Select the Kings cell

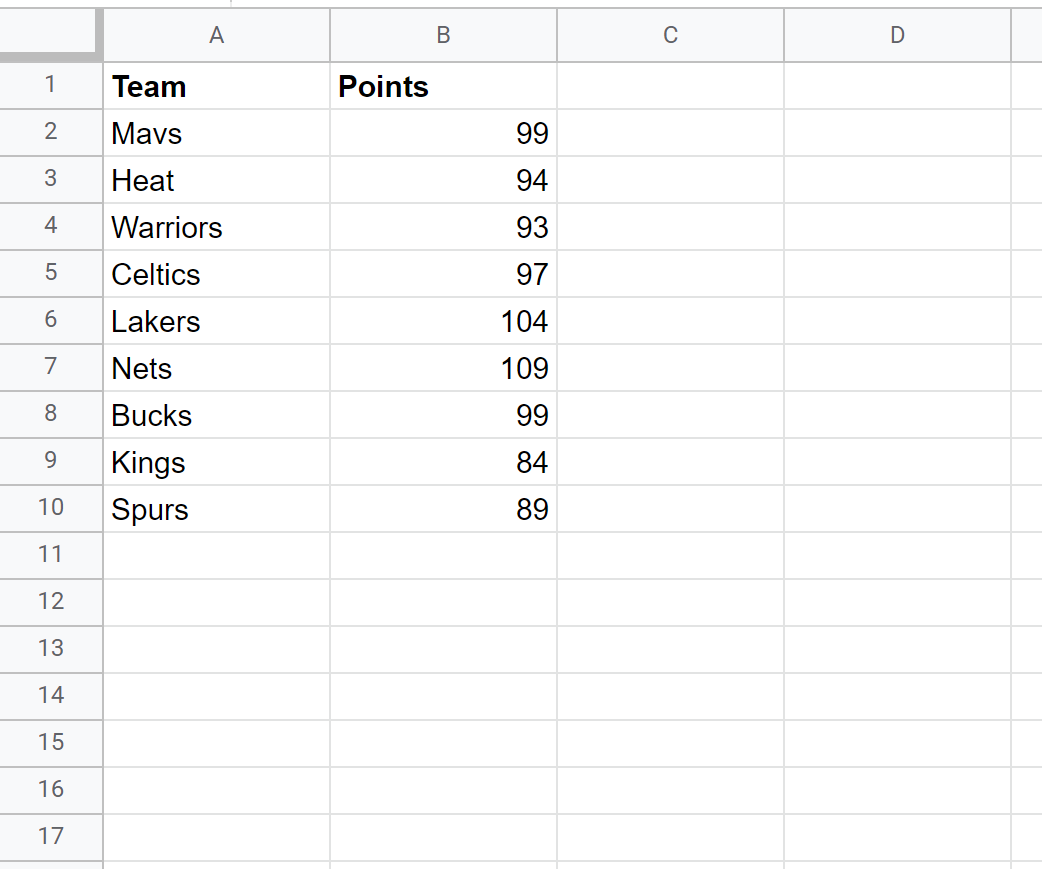pyautogui.click(x=216, y=462)
